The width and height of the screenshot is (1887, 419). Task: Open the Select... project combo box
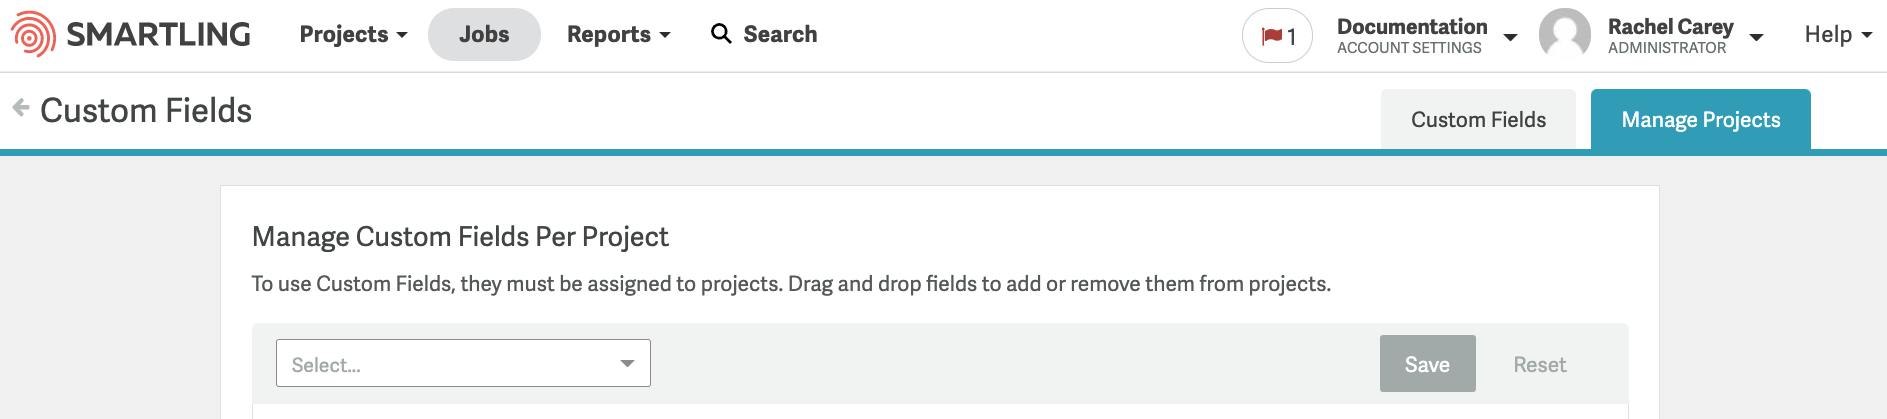click(463, 363)
